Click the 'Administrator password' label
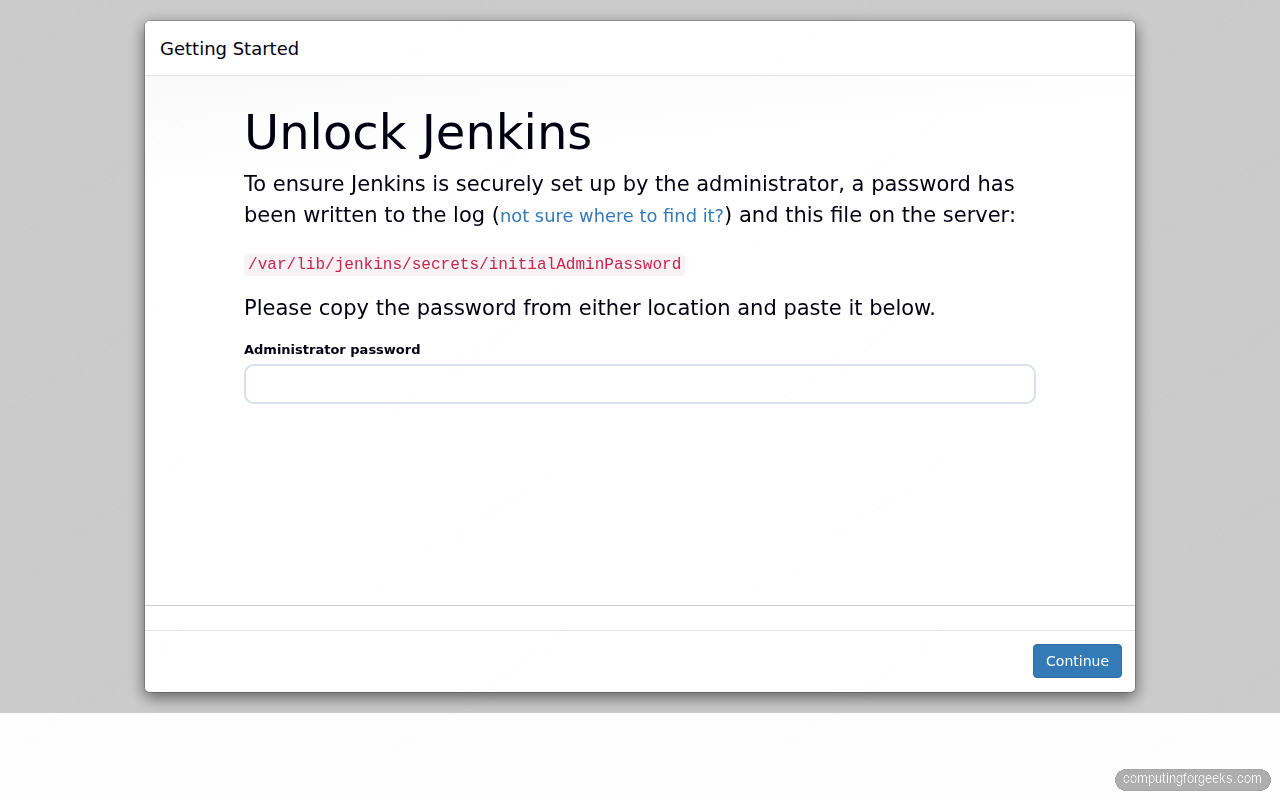 [x=332, y=349]
